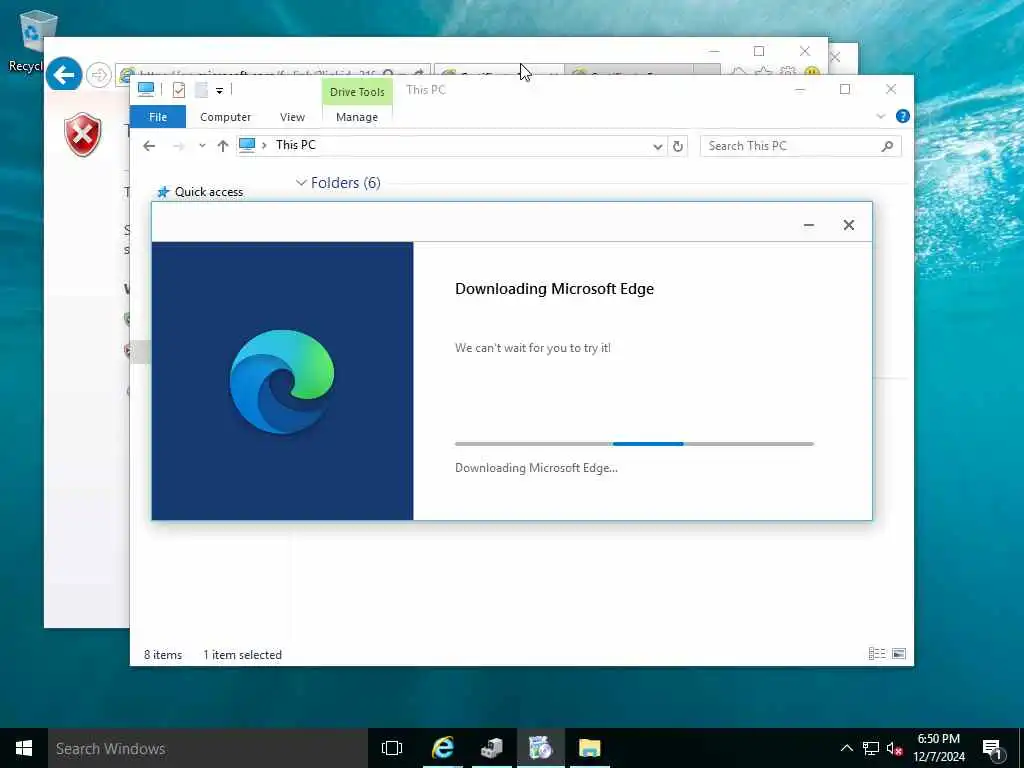Click the Microsoft Edge logo in installer
Viewport: 1024px width, 768px height.
click(282, 381)
